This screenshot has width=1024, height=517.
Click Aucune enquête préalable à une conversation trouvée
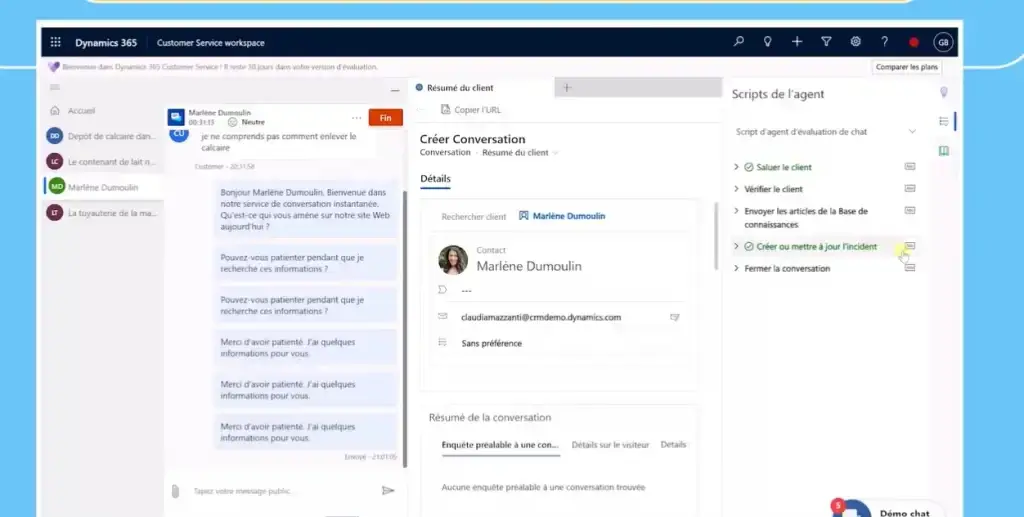[x=543, y=487]
